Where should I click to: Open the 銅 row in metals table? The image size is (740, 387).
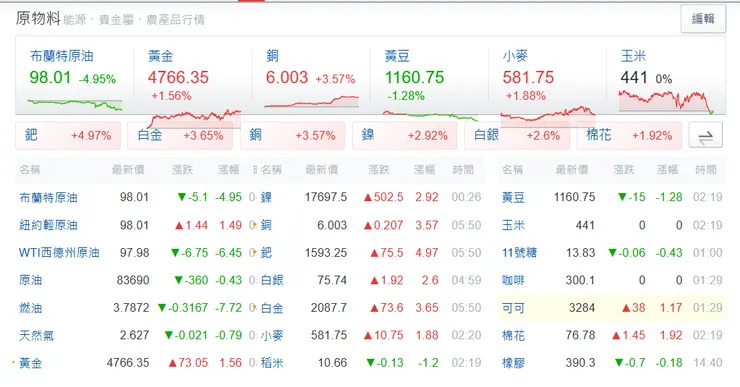(266, 225)
